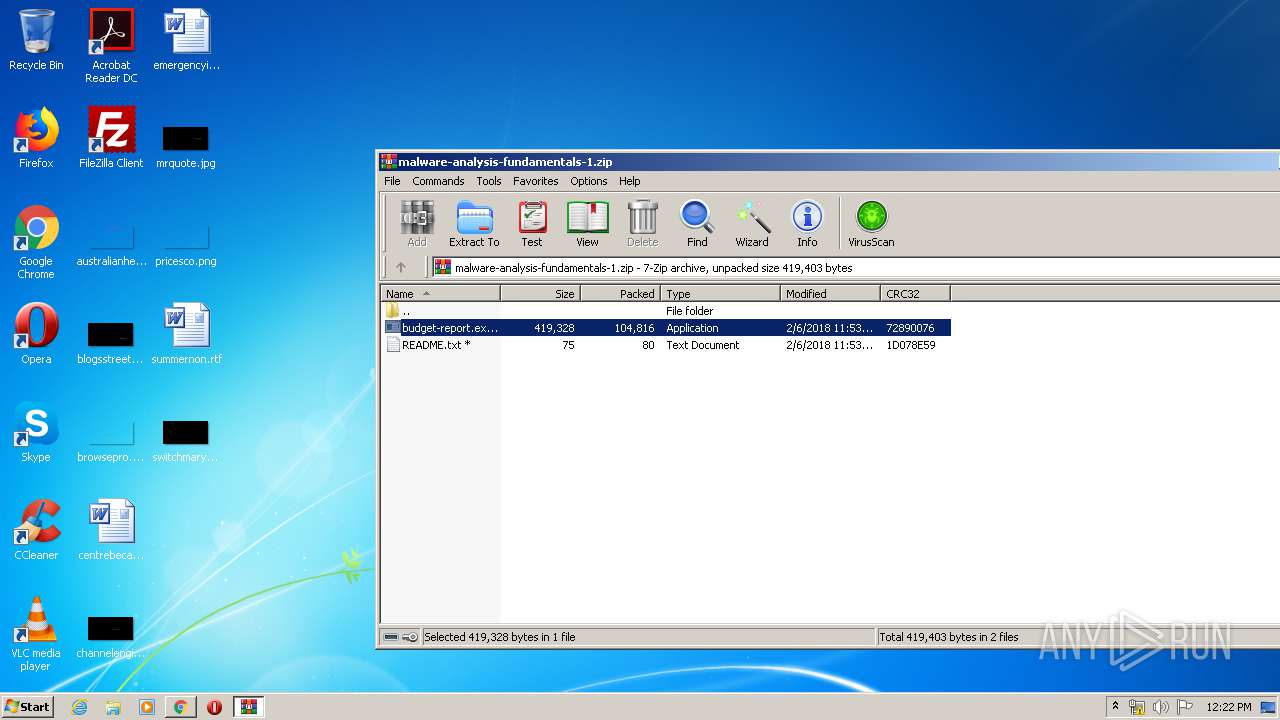This screenshot has height=720, width=1280.
Task: Click the disk/key icon in status bar
Action: [401, 637]
